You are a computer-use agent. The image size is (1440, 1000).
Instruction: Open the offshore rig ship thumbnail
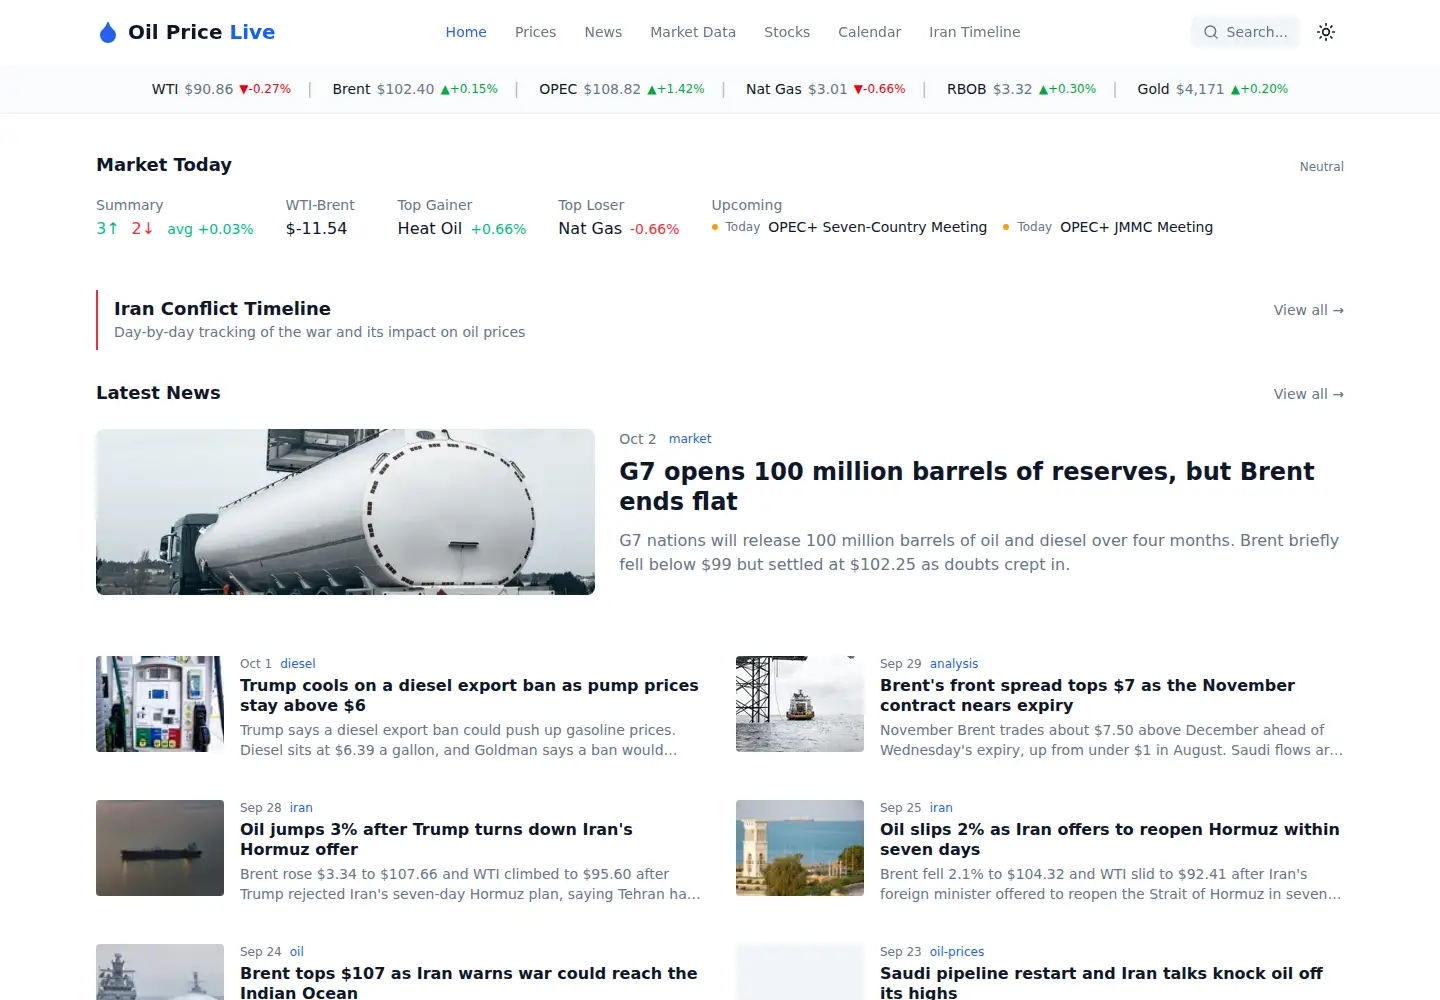point(800,704)
